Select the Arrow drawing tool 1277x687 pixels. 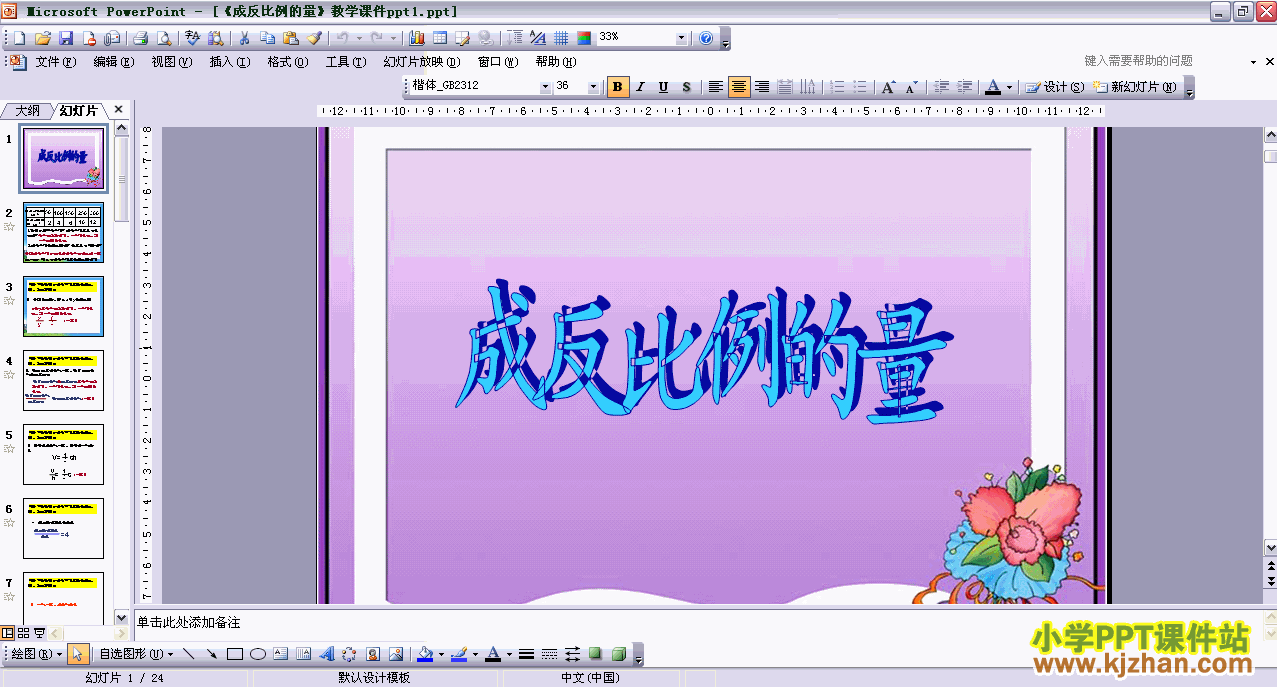(212, 654)
